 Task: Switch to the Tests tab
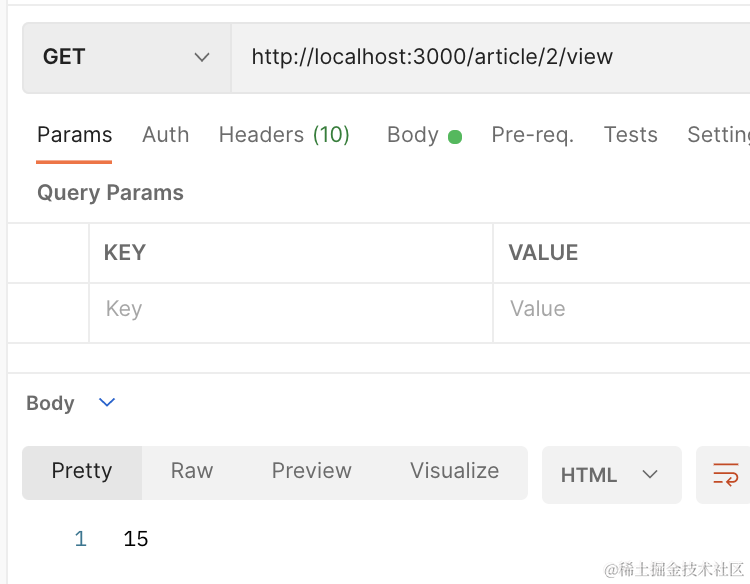coord(630,135)
